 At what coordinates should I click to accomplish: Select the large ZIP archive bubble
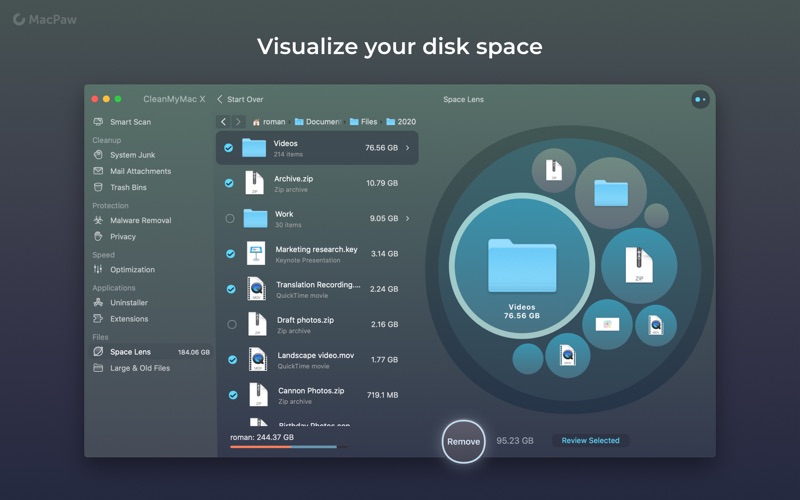coord(639,266)
